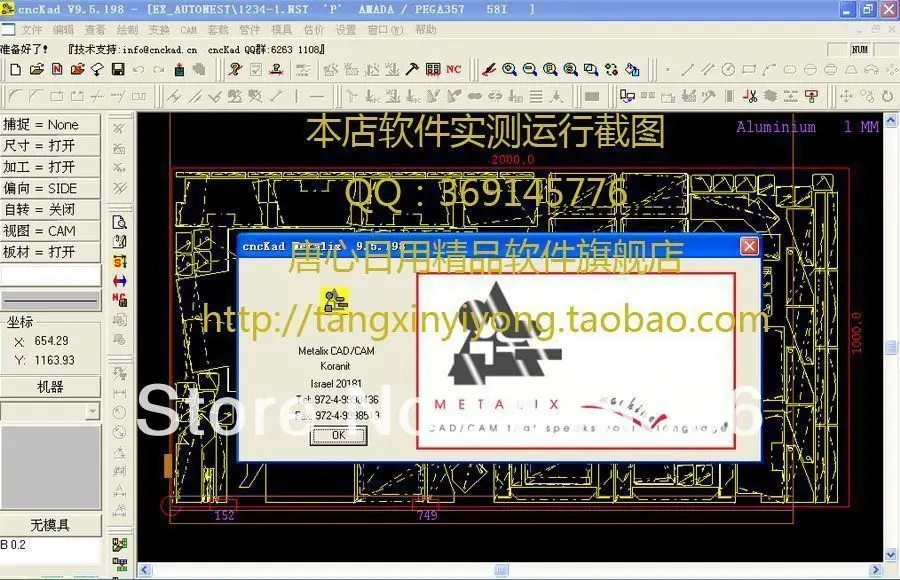Open the 绘制 menu
900x580 pixels.
point(127,30)
